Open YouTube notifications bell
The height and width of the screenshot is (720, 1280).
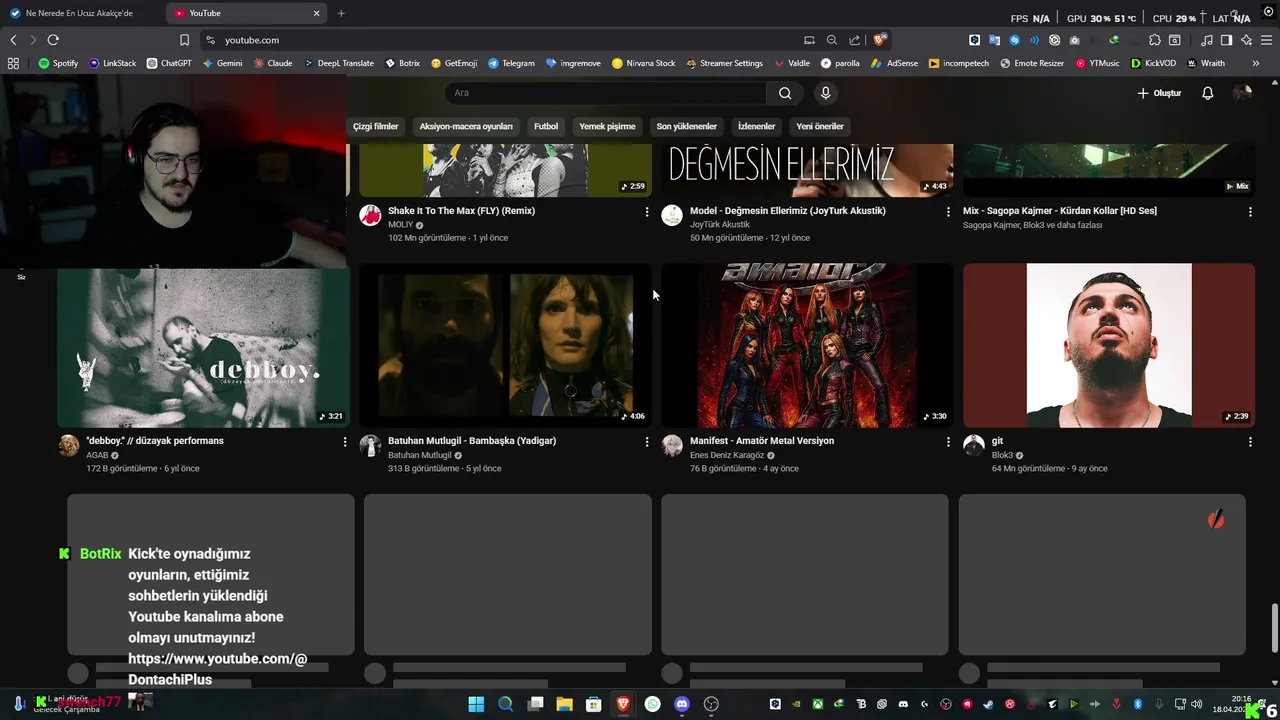click(1207, 93)
